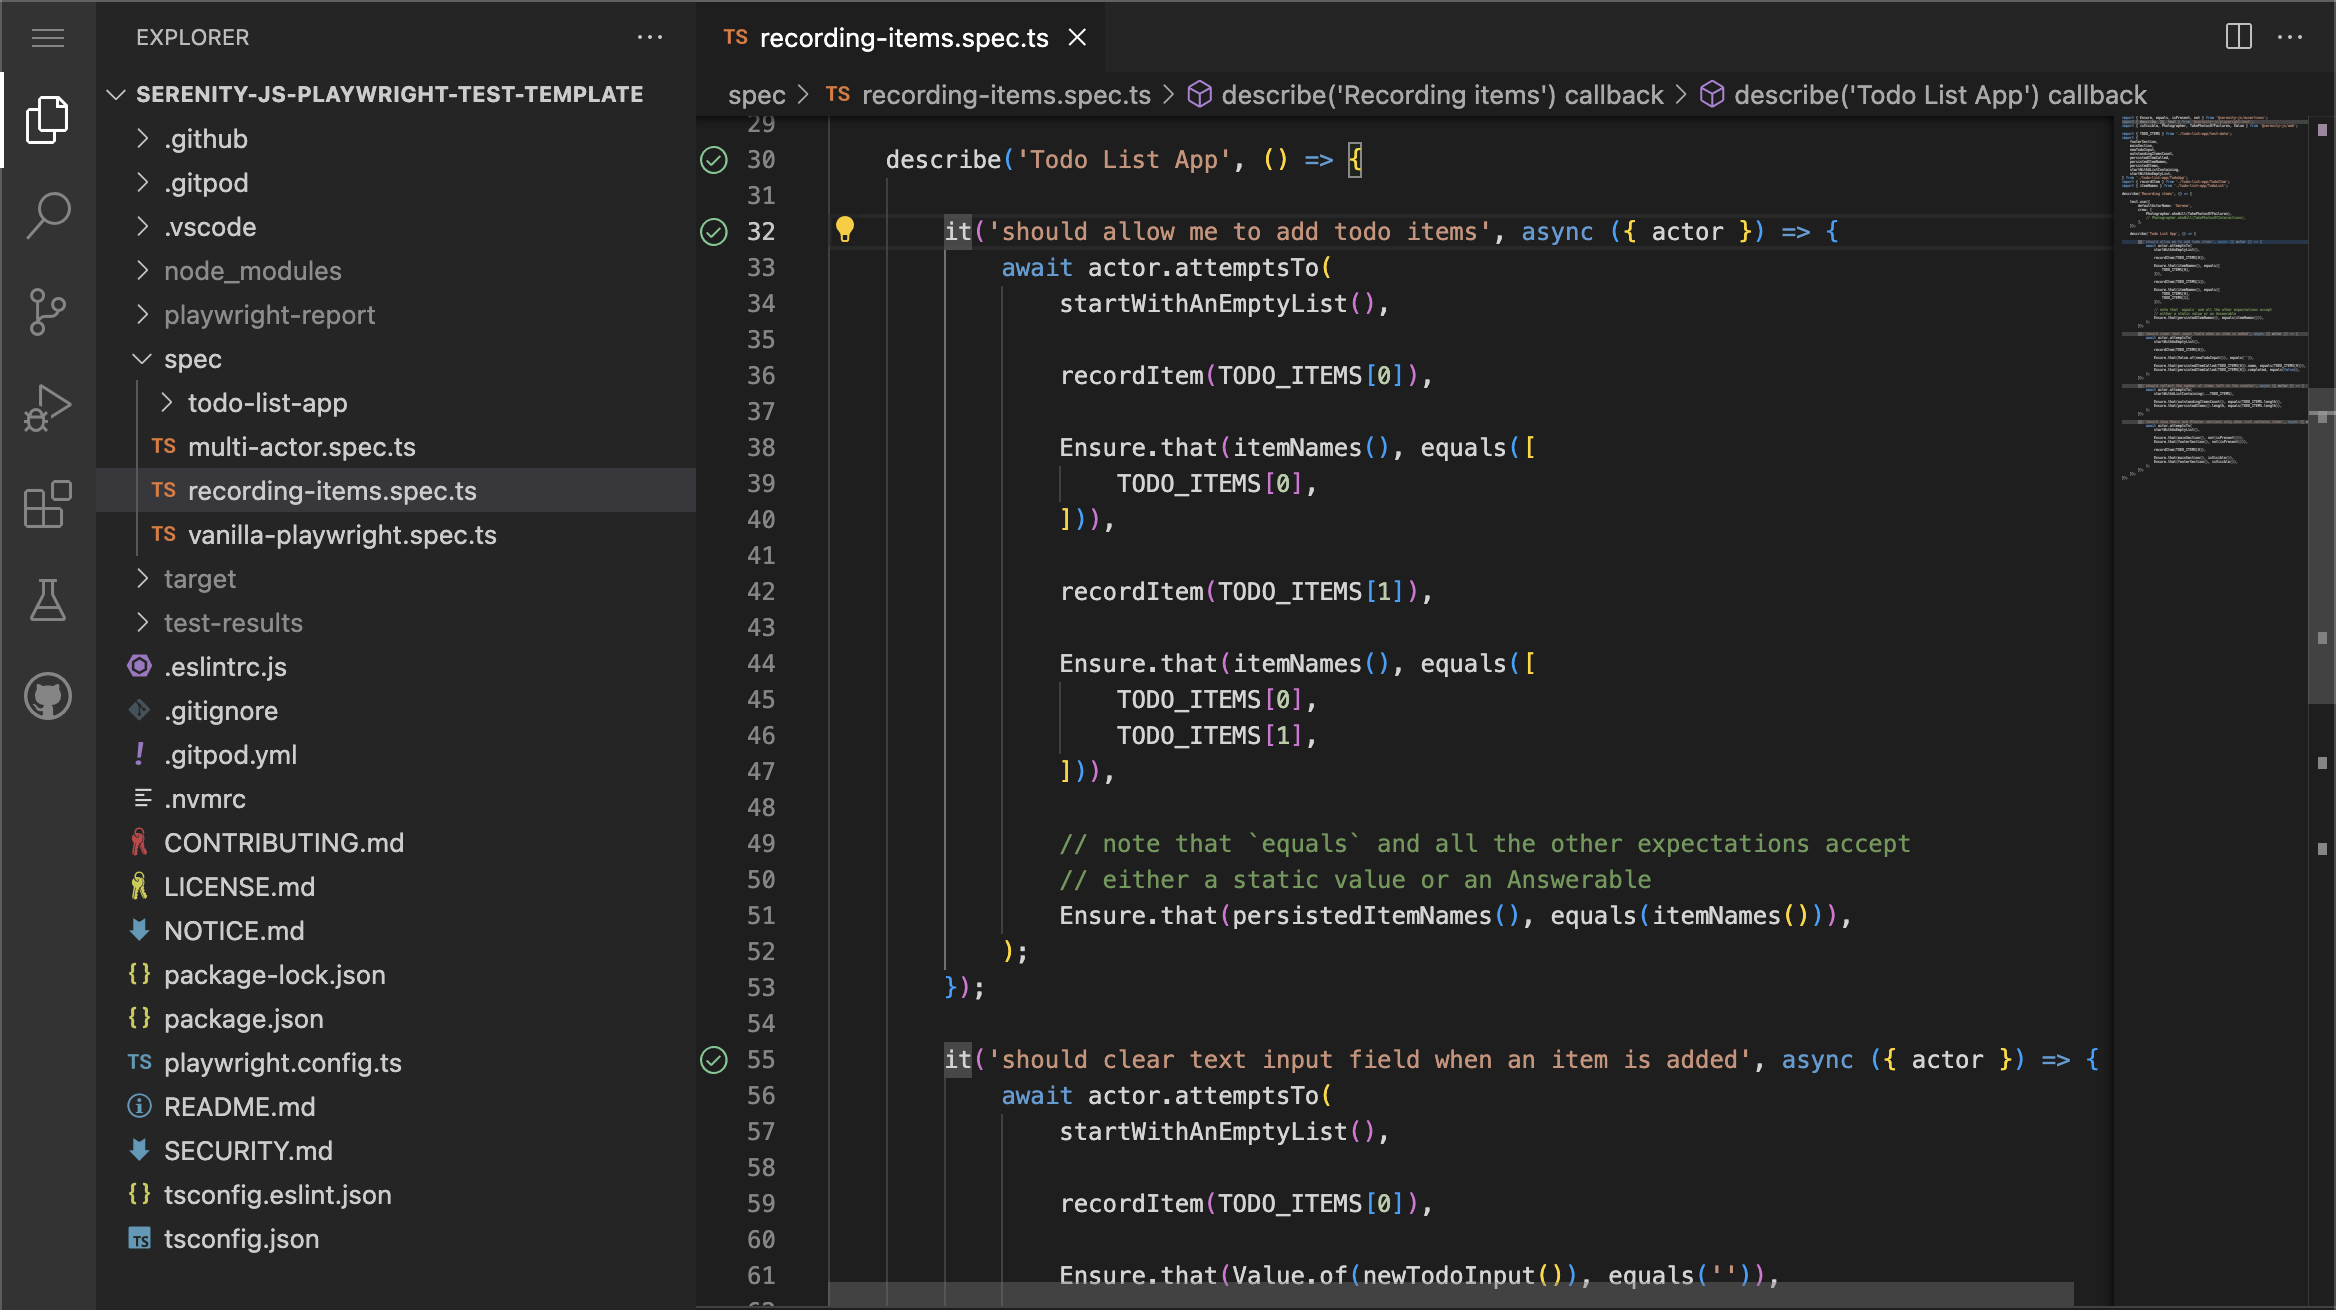Open the Run and Debug view

48,407
